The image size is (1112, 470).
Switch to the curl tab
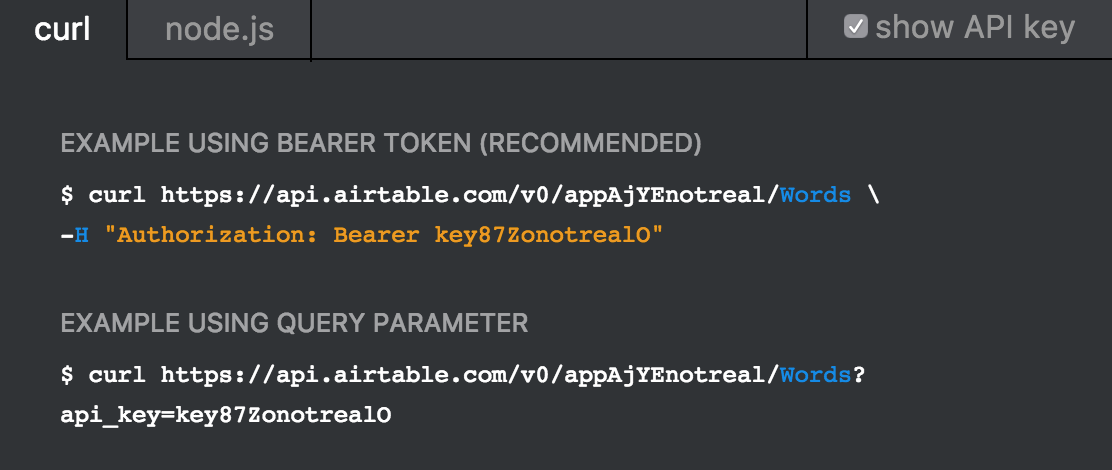[62, 29]
